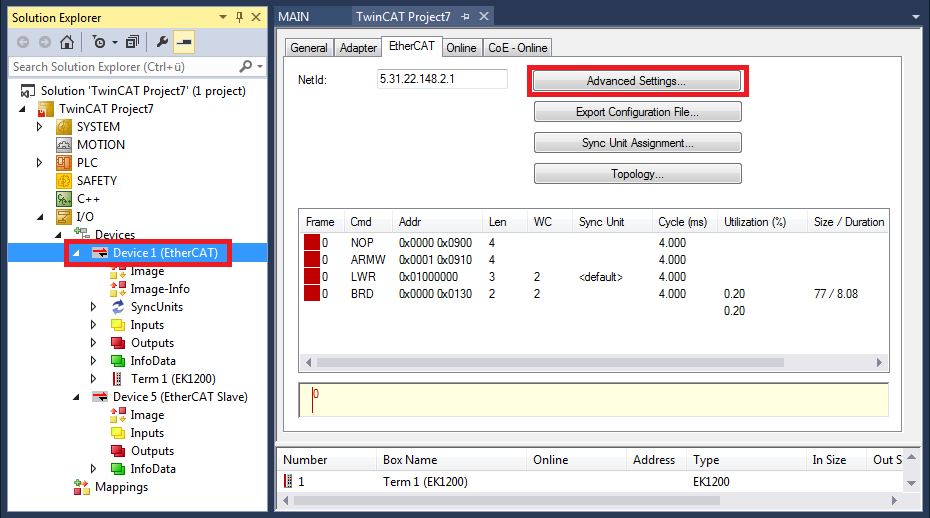The height and width of the screenshot is (518, 930).
Task: Open the document tab list dropdown arrow
Action: (x=916, y=17)
